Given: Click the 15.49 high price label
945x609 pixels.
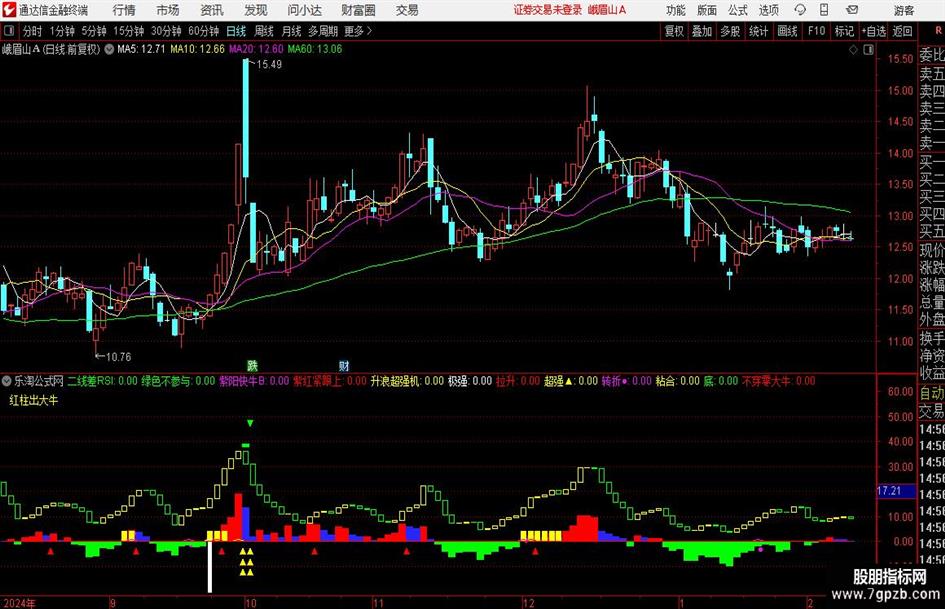Looking at the screenshot, I should 269,64.
